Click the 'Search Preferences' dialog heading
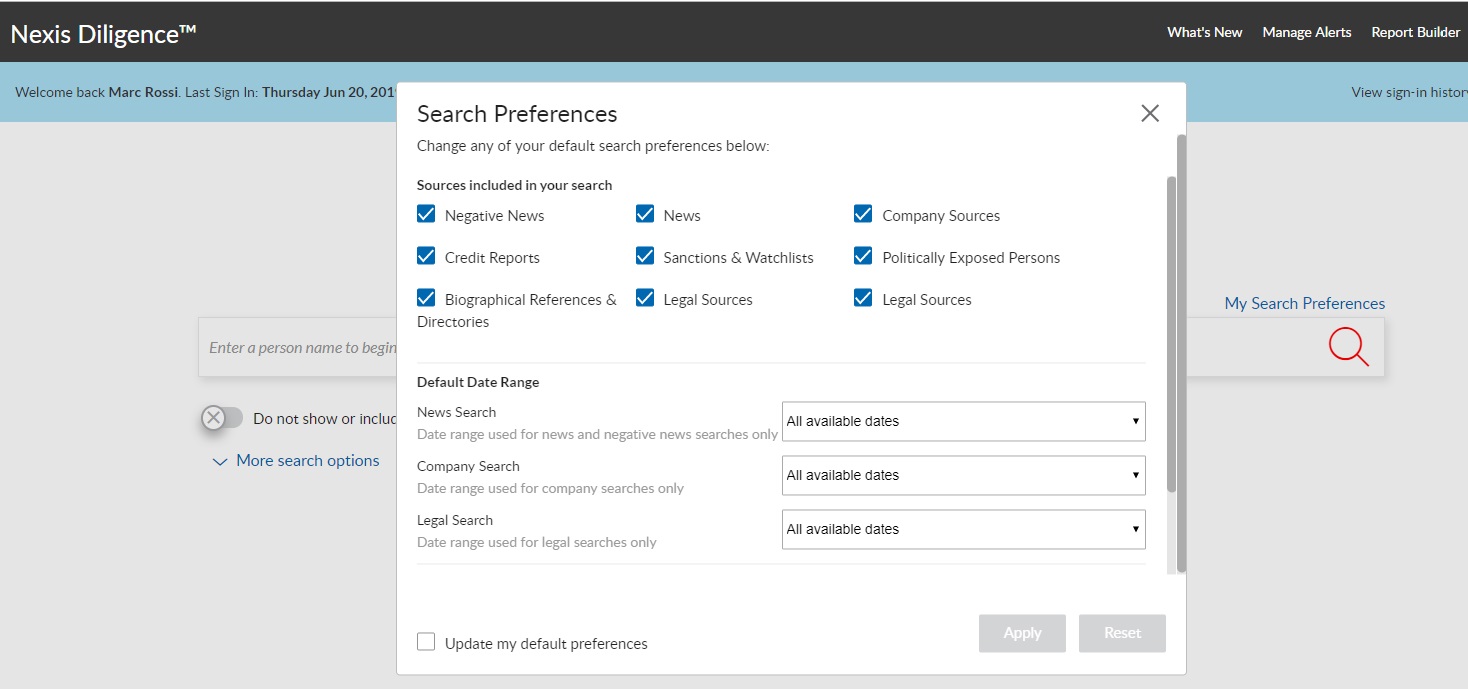 pos(517,114)
